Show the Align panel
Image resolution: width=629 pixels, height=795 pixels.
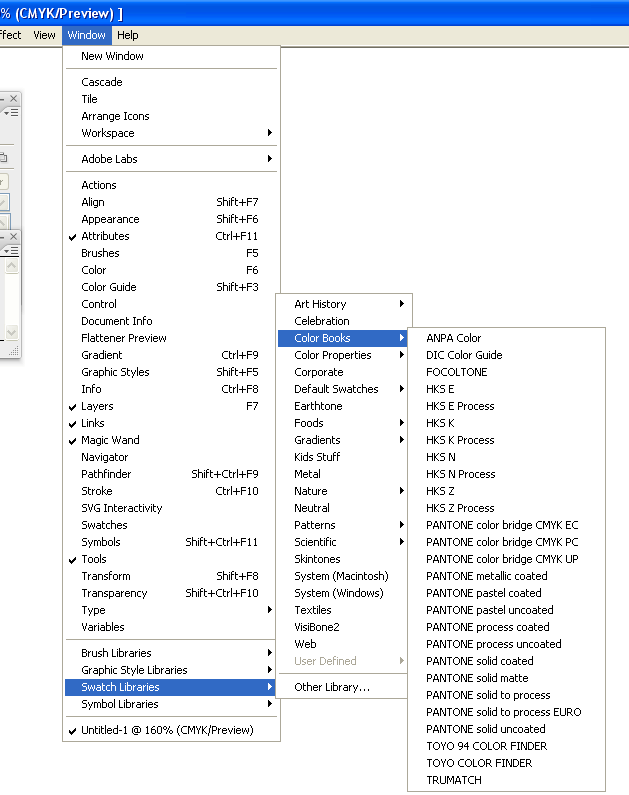[x=171, y=202]
